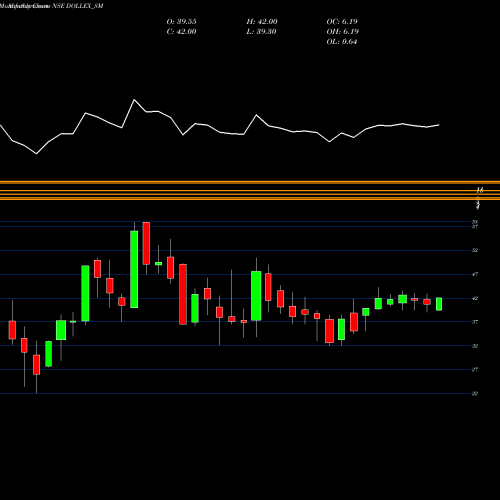Click the 57 price axis label
This screenshot has height=500, width=500.
click(475, 227)
